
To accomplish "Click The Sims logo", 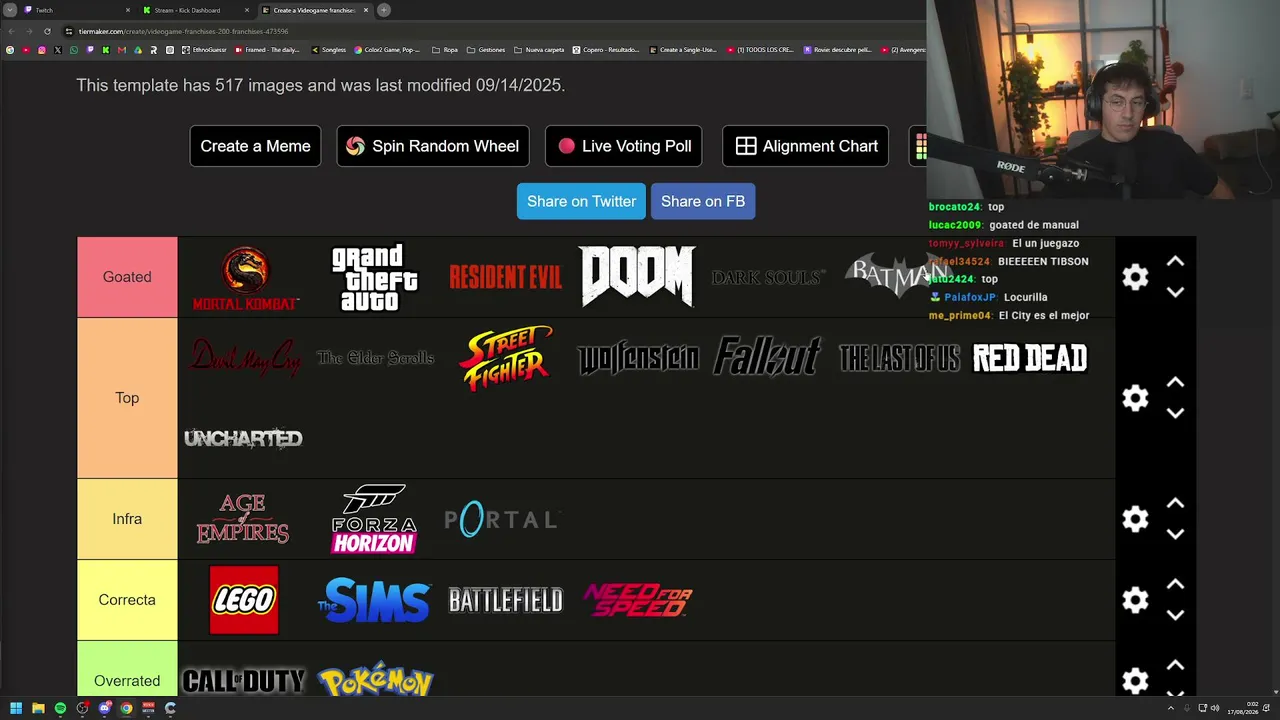I will pos(374,600).
